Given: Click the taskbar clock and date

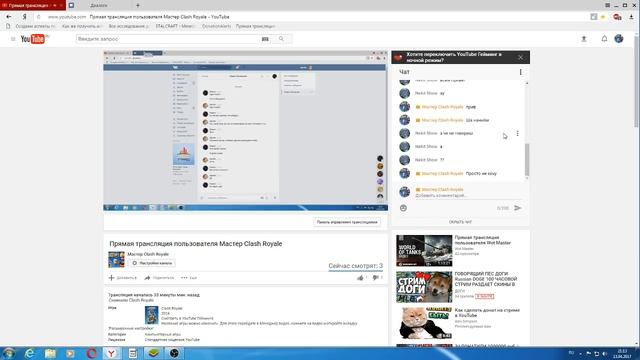Looking at the screenshot, I should [622, 353].
